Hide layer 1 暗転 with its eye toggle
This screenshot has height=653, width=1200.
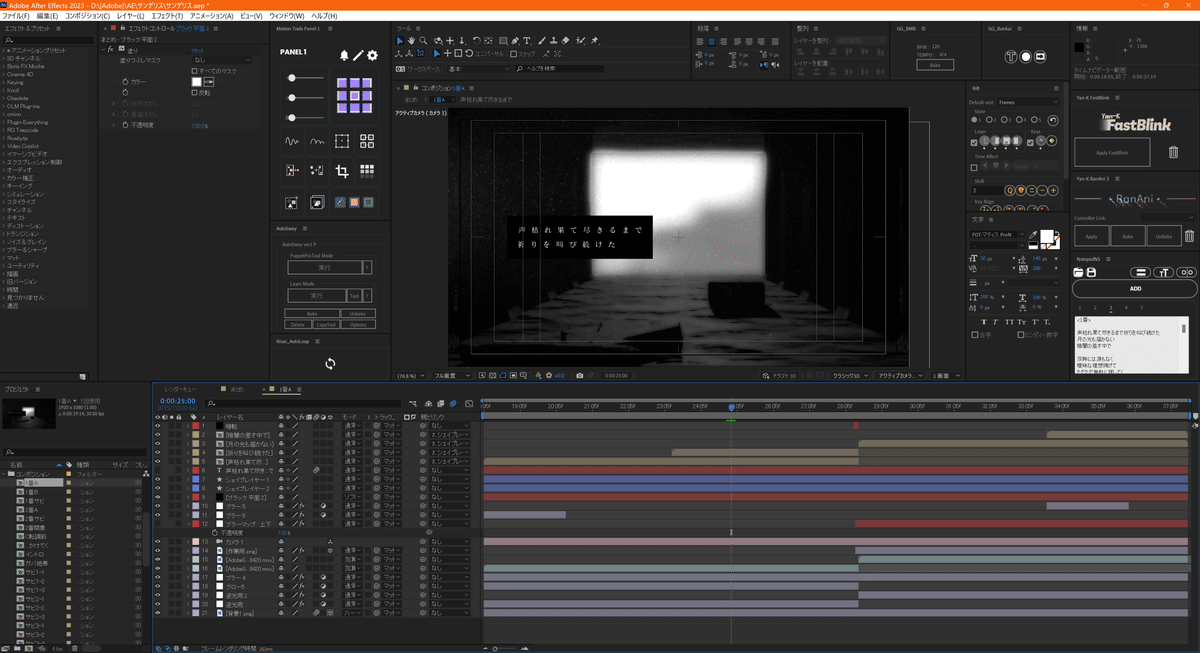pos(157,426)
